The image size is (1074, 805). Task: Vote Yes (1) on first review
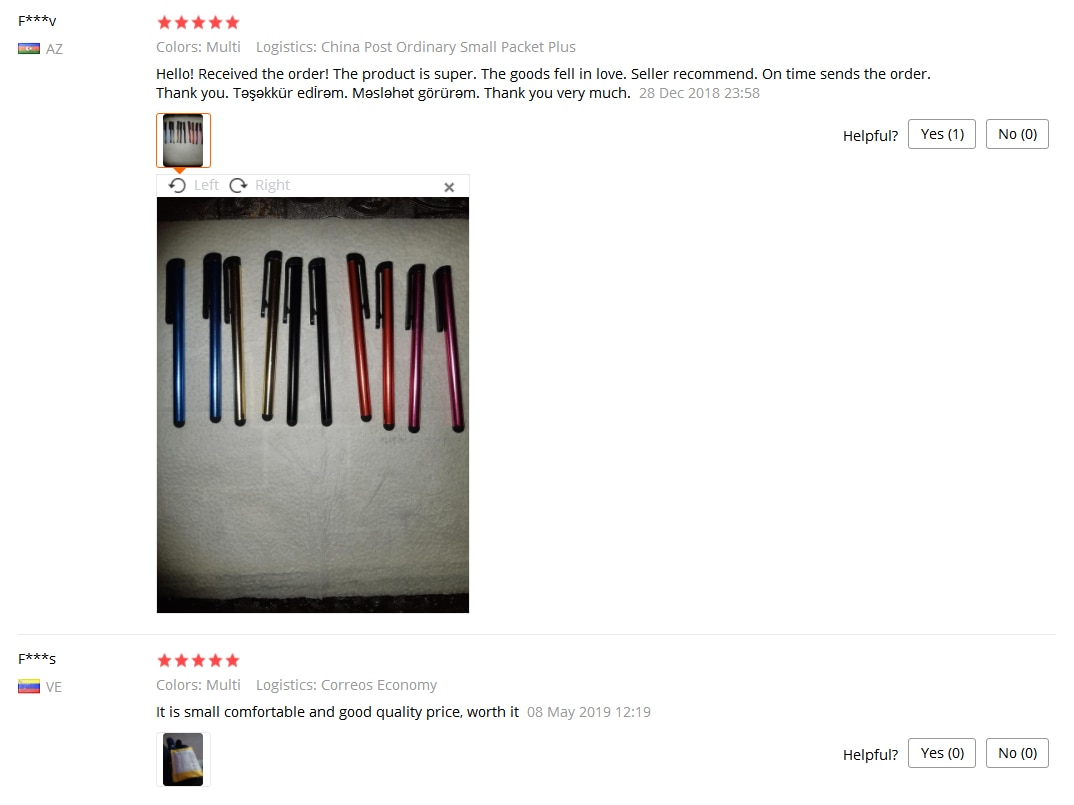tap(942, 134)
